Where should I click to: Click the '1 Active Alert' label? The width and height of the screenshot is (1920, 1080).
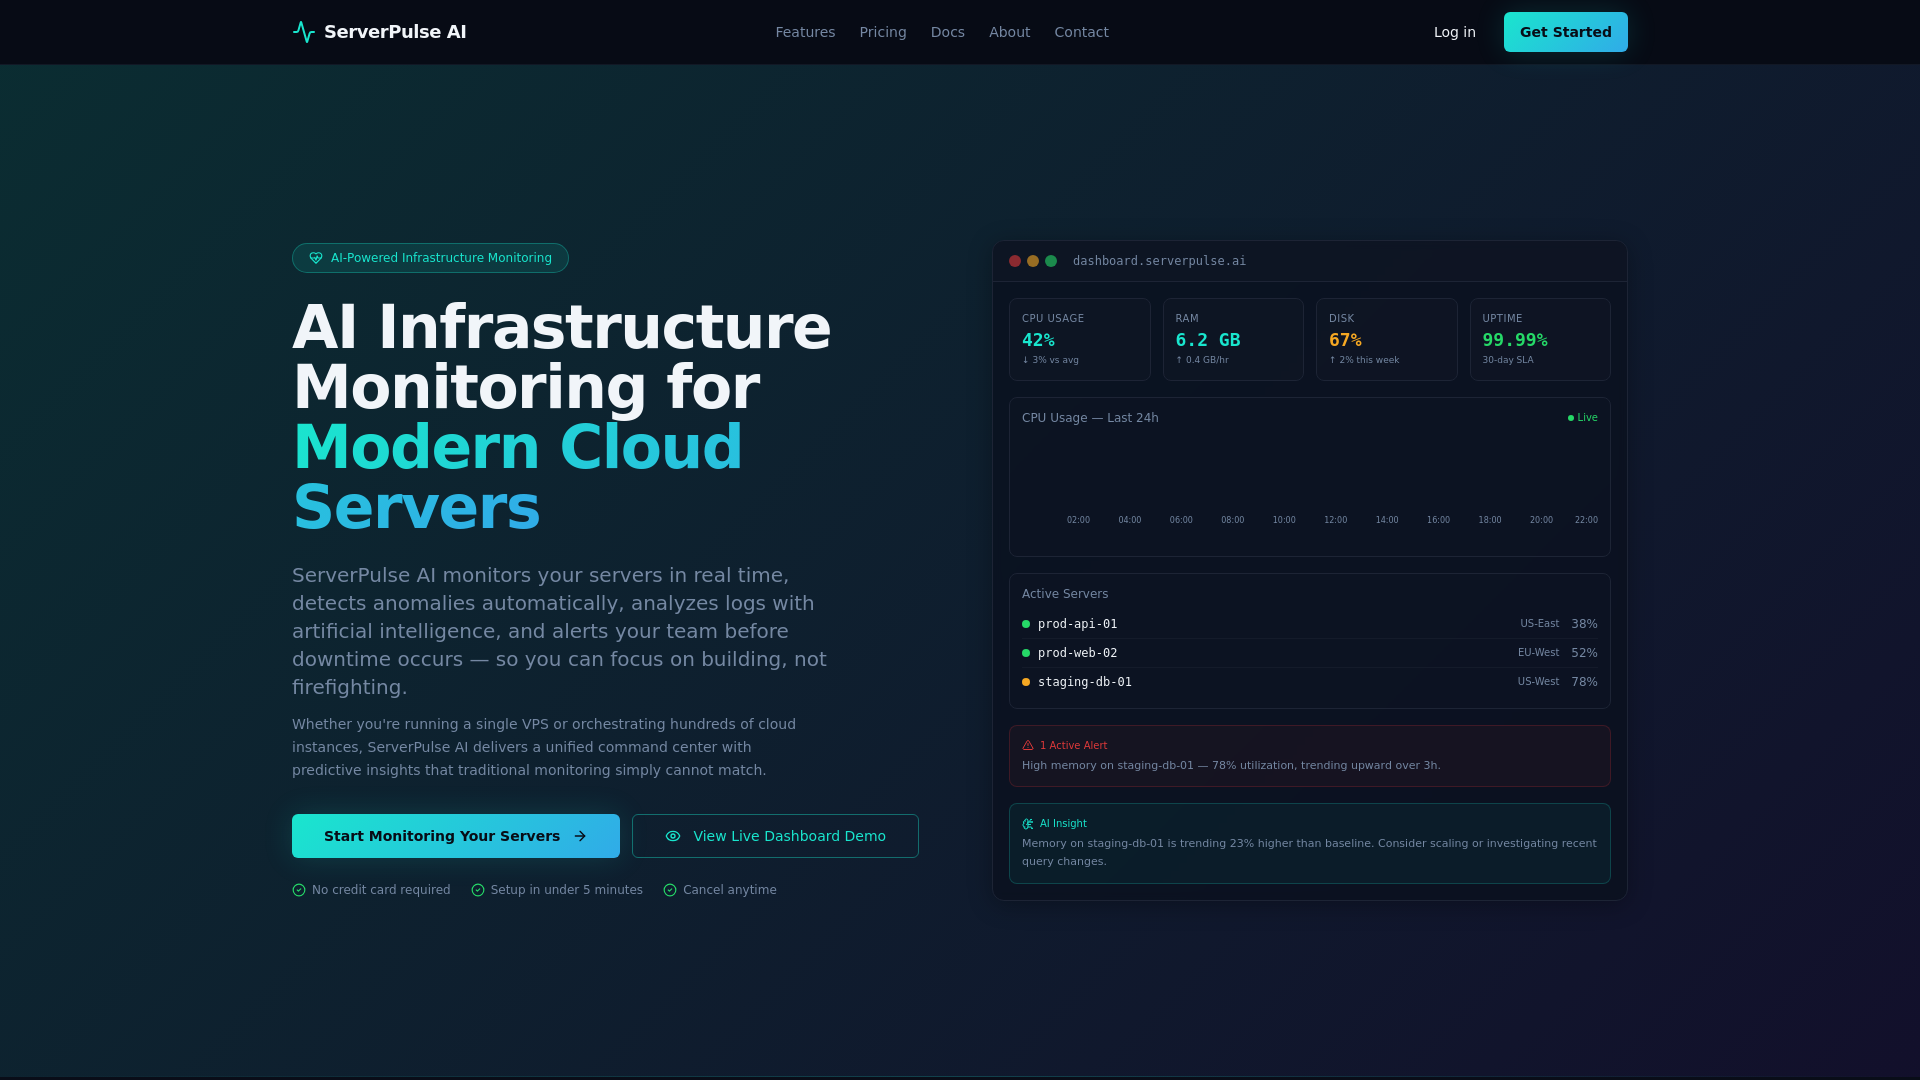pos(1073,746)
